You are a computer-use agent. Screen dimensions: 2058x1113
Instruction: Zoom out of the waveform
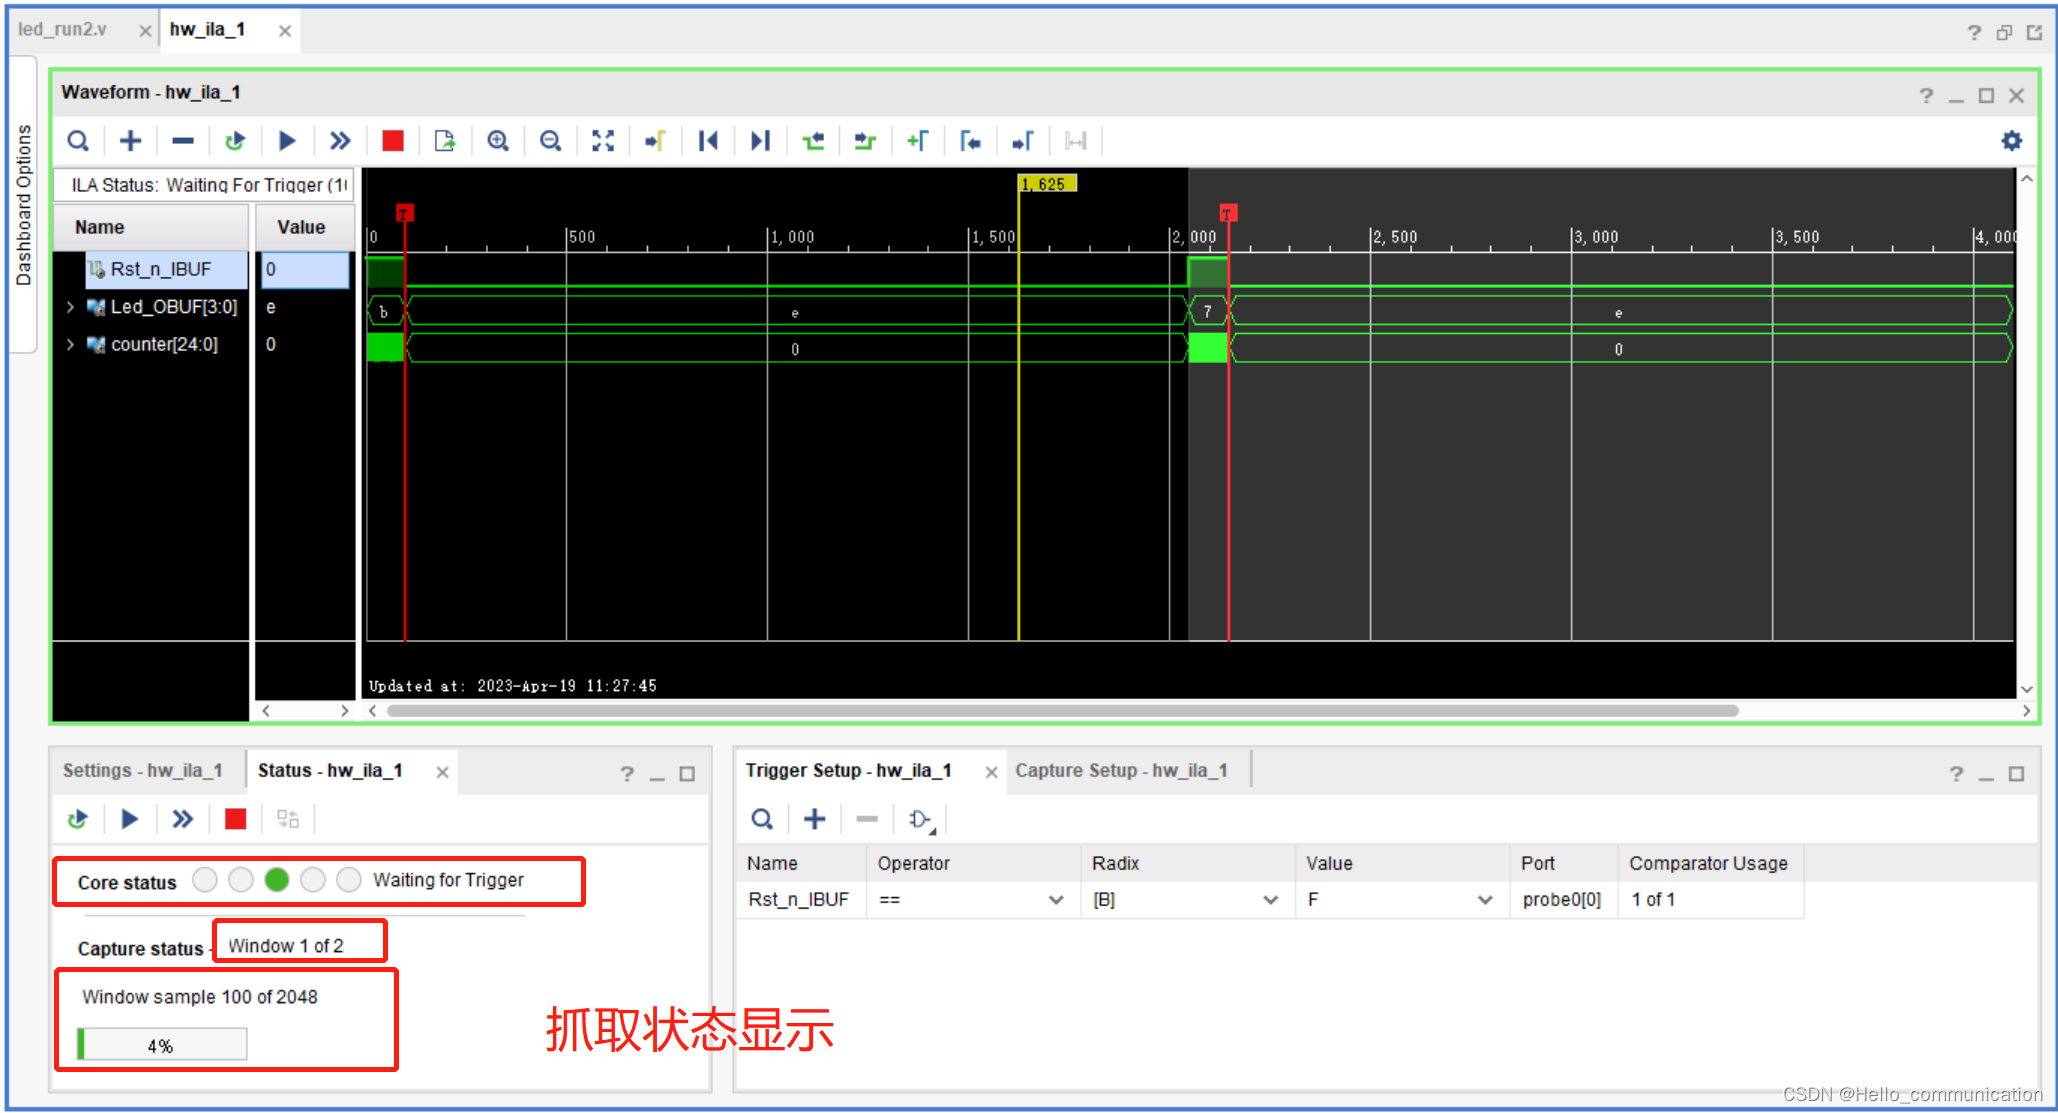(551, 140)
